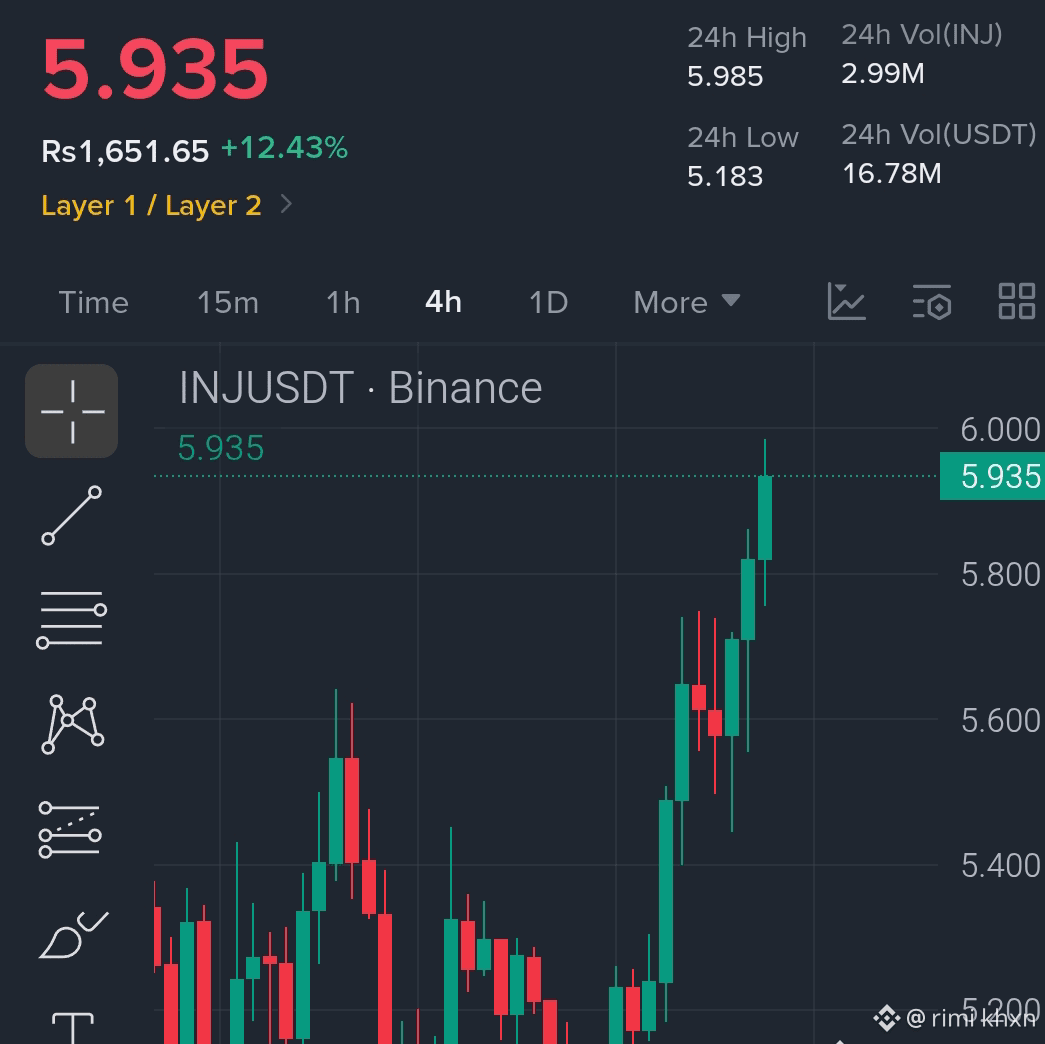Select the trend line drawing tool
This screenshot has width=1045, height=1044.
point(71,515)
